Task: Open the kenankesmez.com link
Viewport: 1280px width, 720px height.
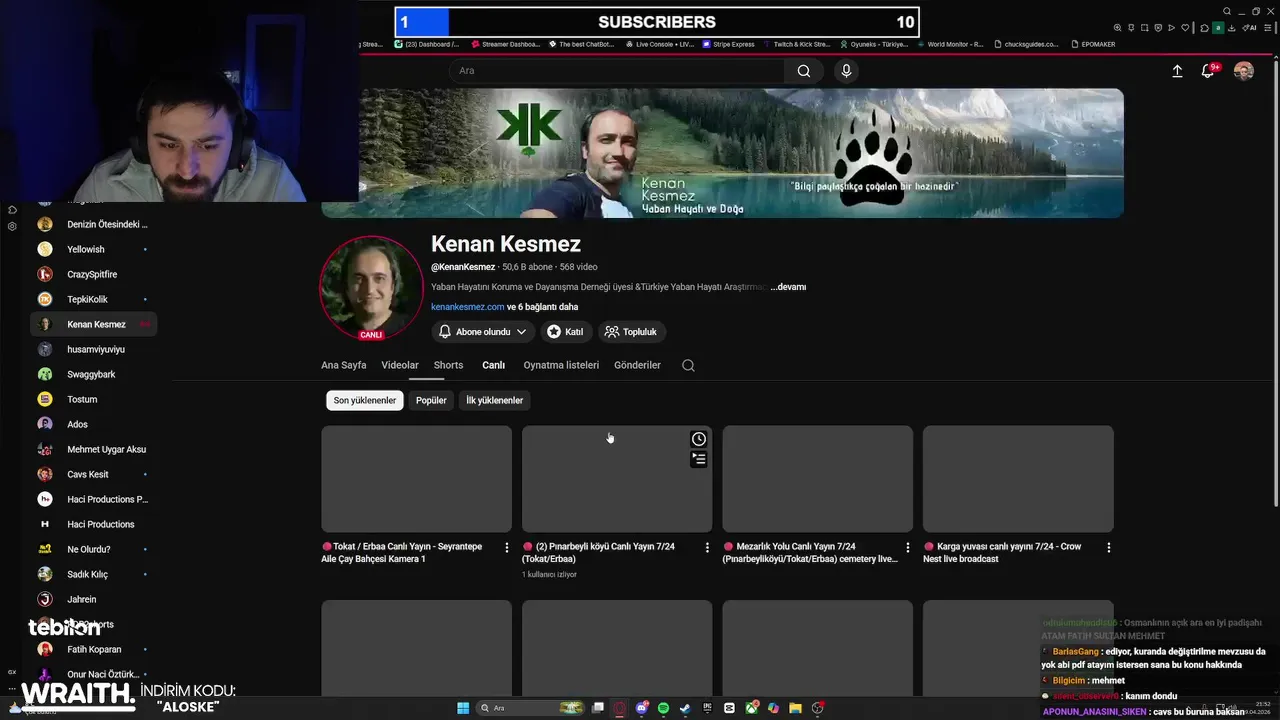Action: pos(467,307)
